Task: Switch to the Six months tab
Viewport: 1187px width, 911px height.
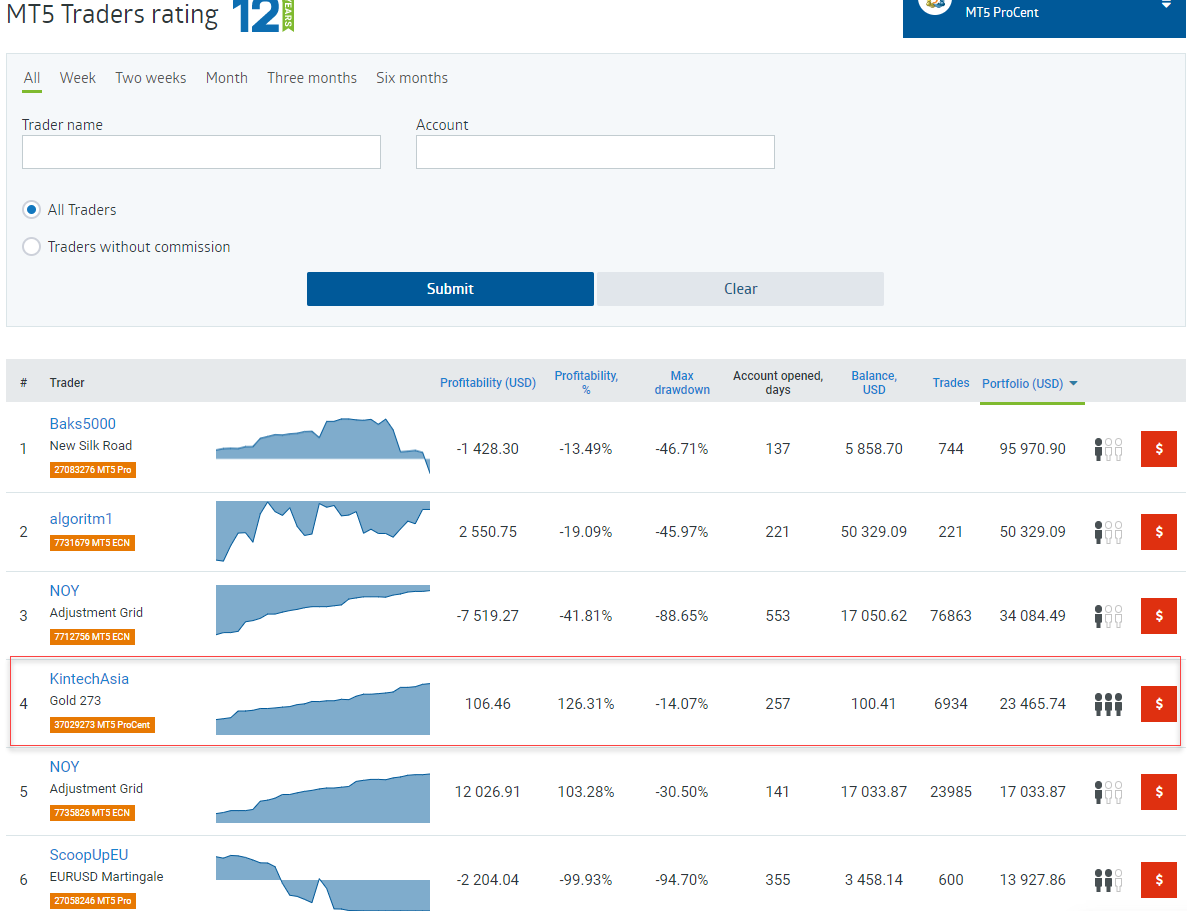Action: pyautogui.click(x=412, y=78)
